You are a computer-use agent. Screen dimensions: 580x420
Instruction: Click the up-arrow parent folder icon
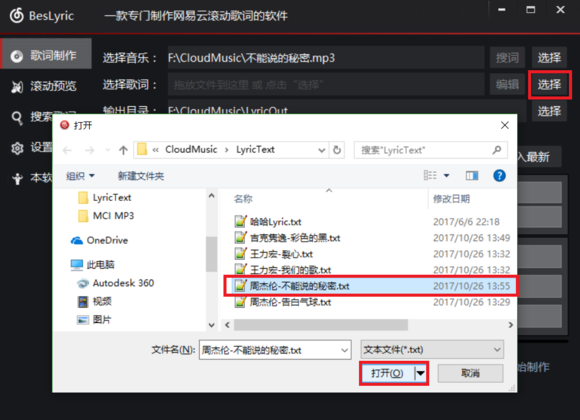(123, 150)
